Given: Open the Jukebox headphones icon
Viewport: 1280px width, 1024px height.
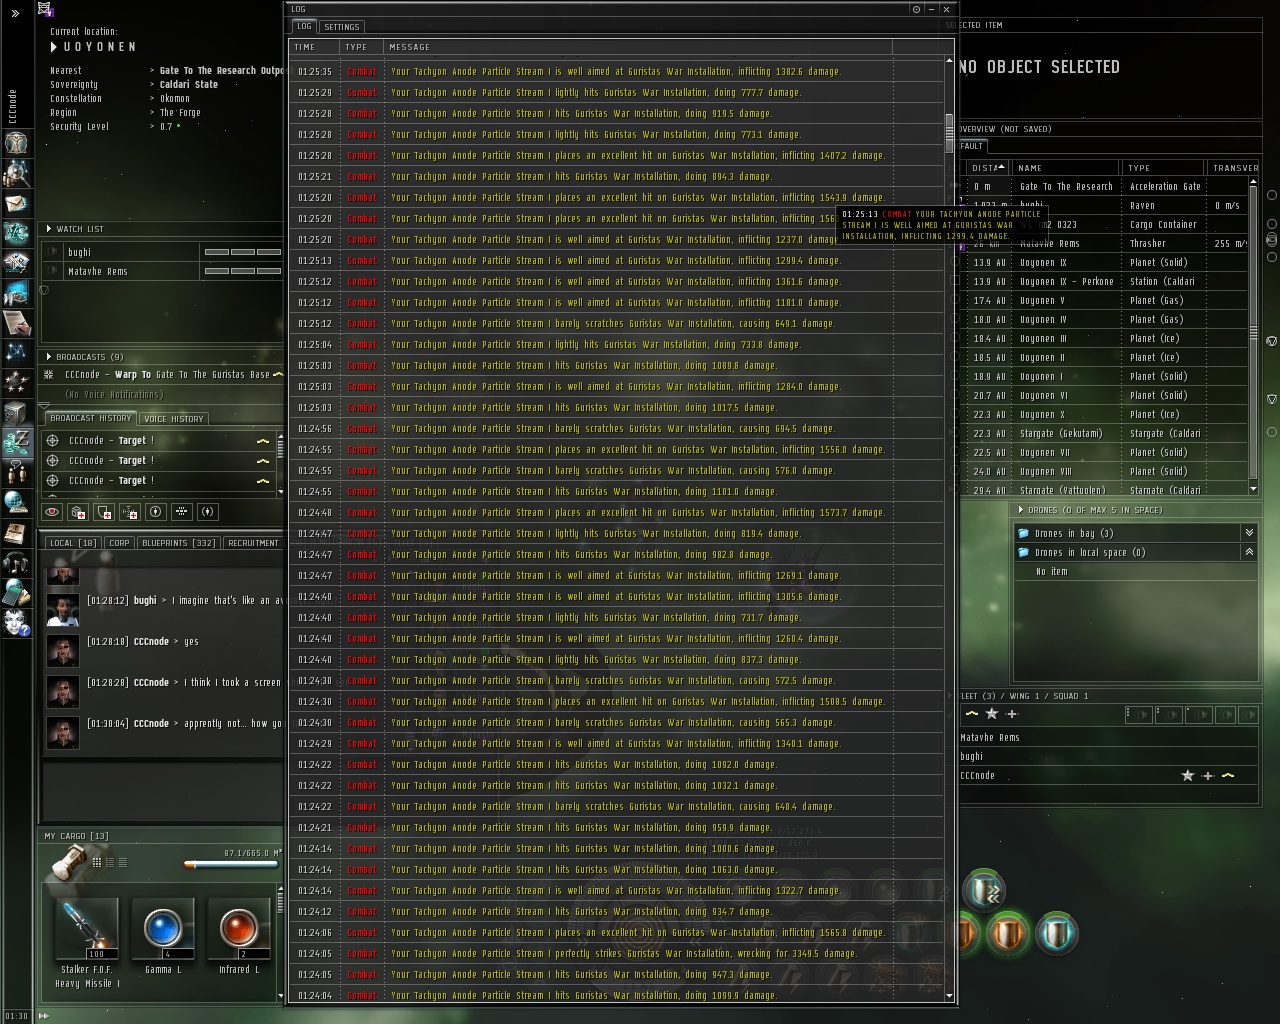Looking at the screenshot, I should [16, 562].
